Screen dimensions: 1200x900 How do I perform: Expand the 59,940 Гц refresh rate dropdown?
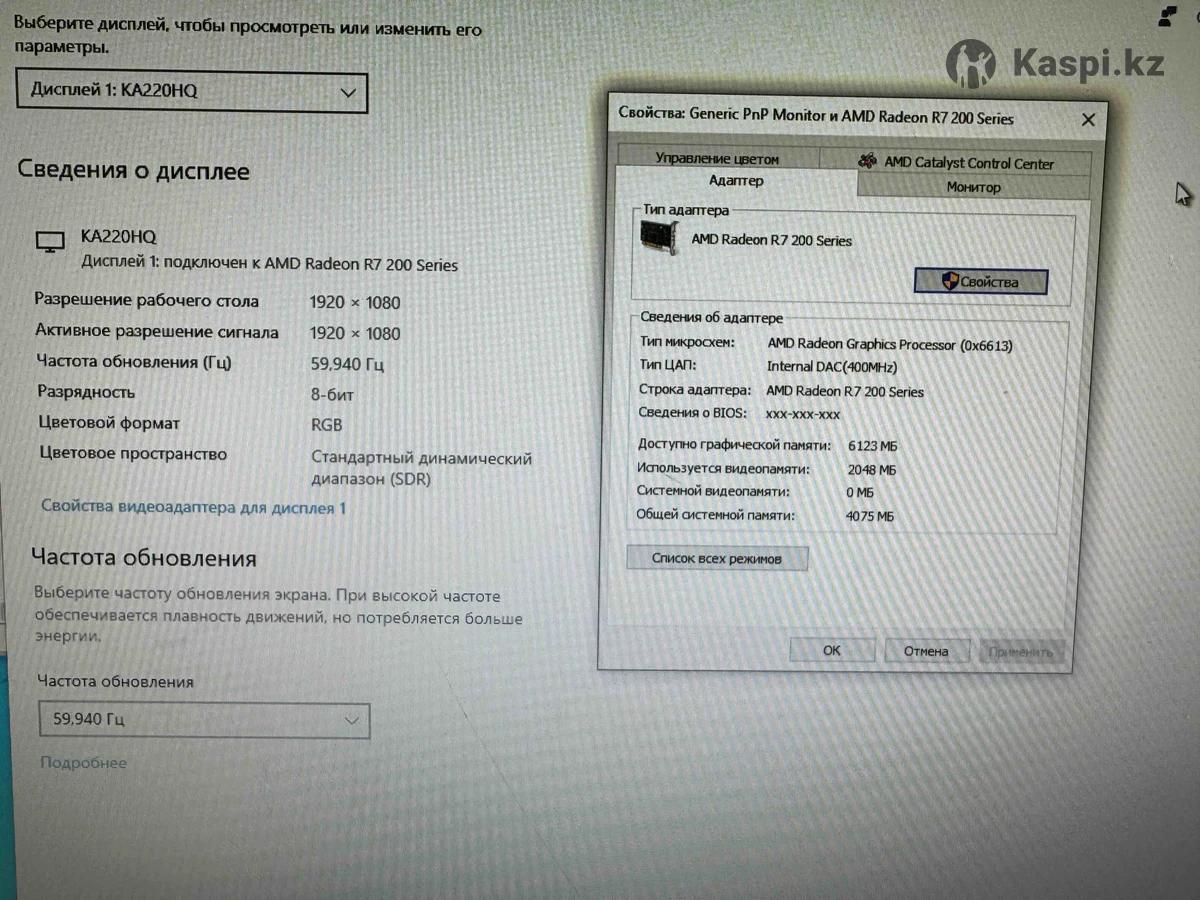click(204, 719)
